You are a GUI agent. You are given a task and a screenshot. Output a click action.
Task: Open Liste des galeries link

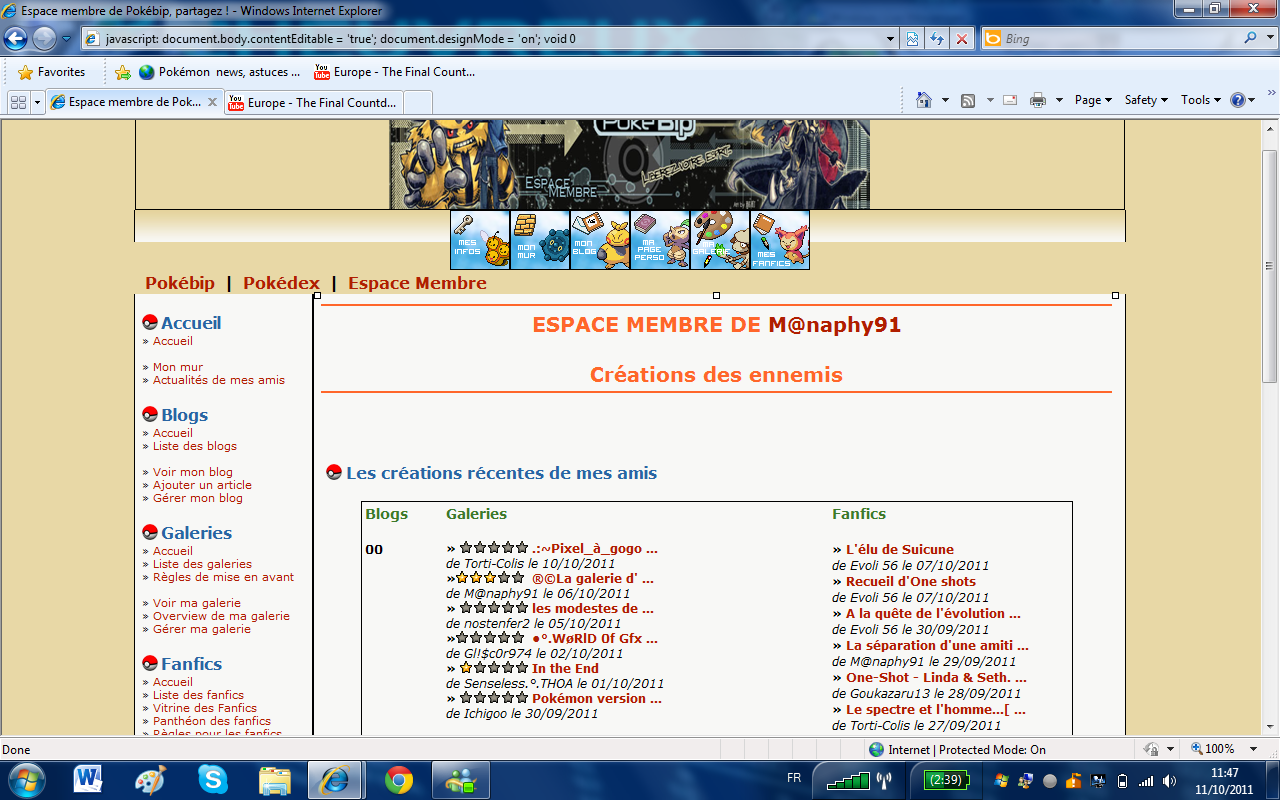tap(202, 564)
